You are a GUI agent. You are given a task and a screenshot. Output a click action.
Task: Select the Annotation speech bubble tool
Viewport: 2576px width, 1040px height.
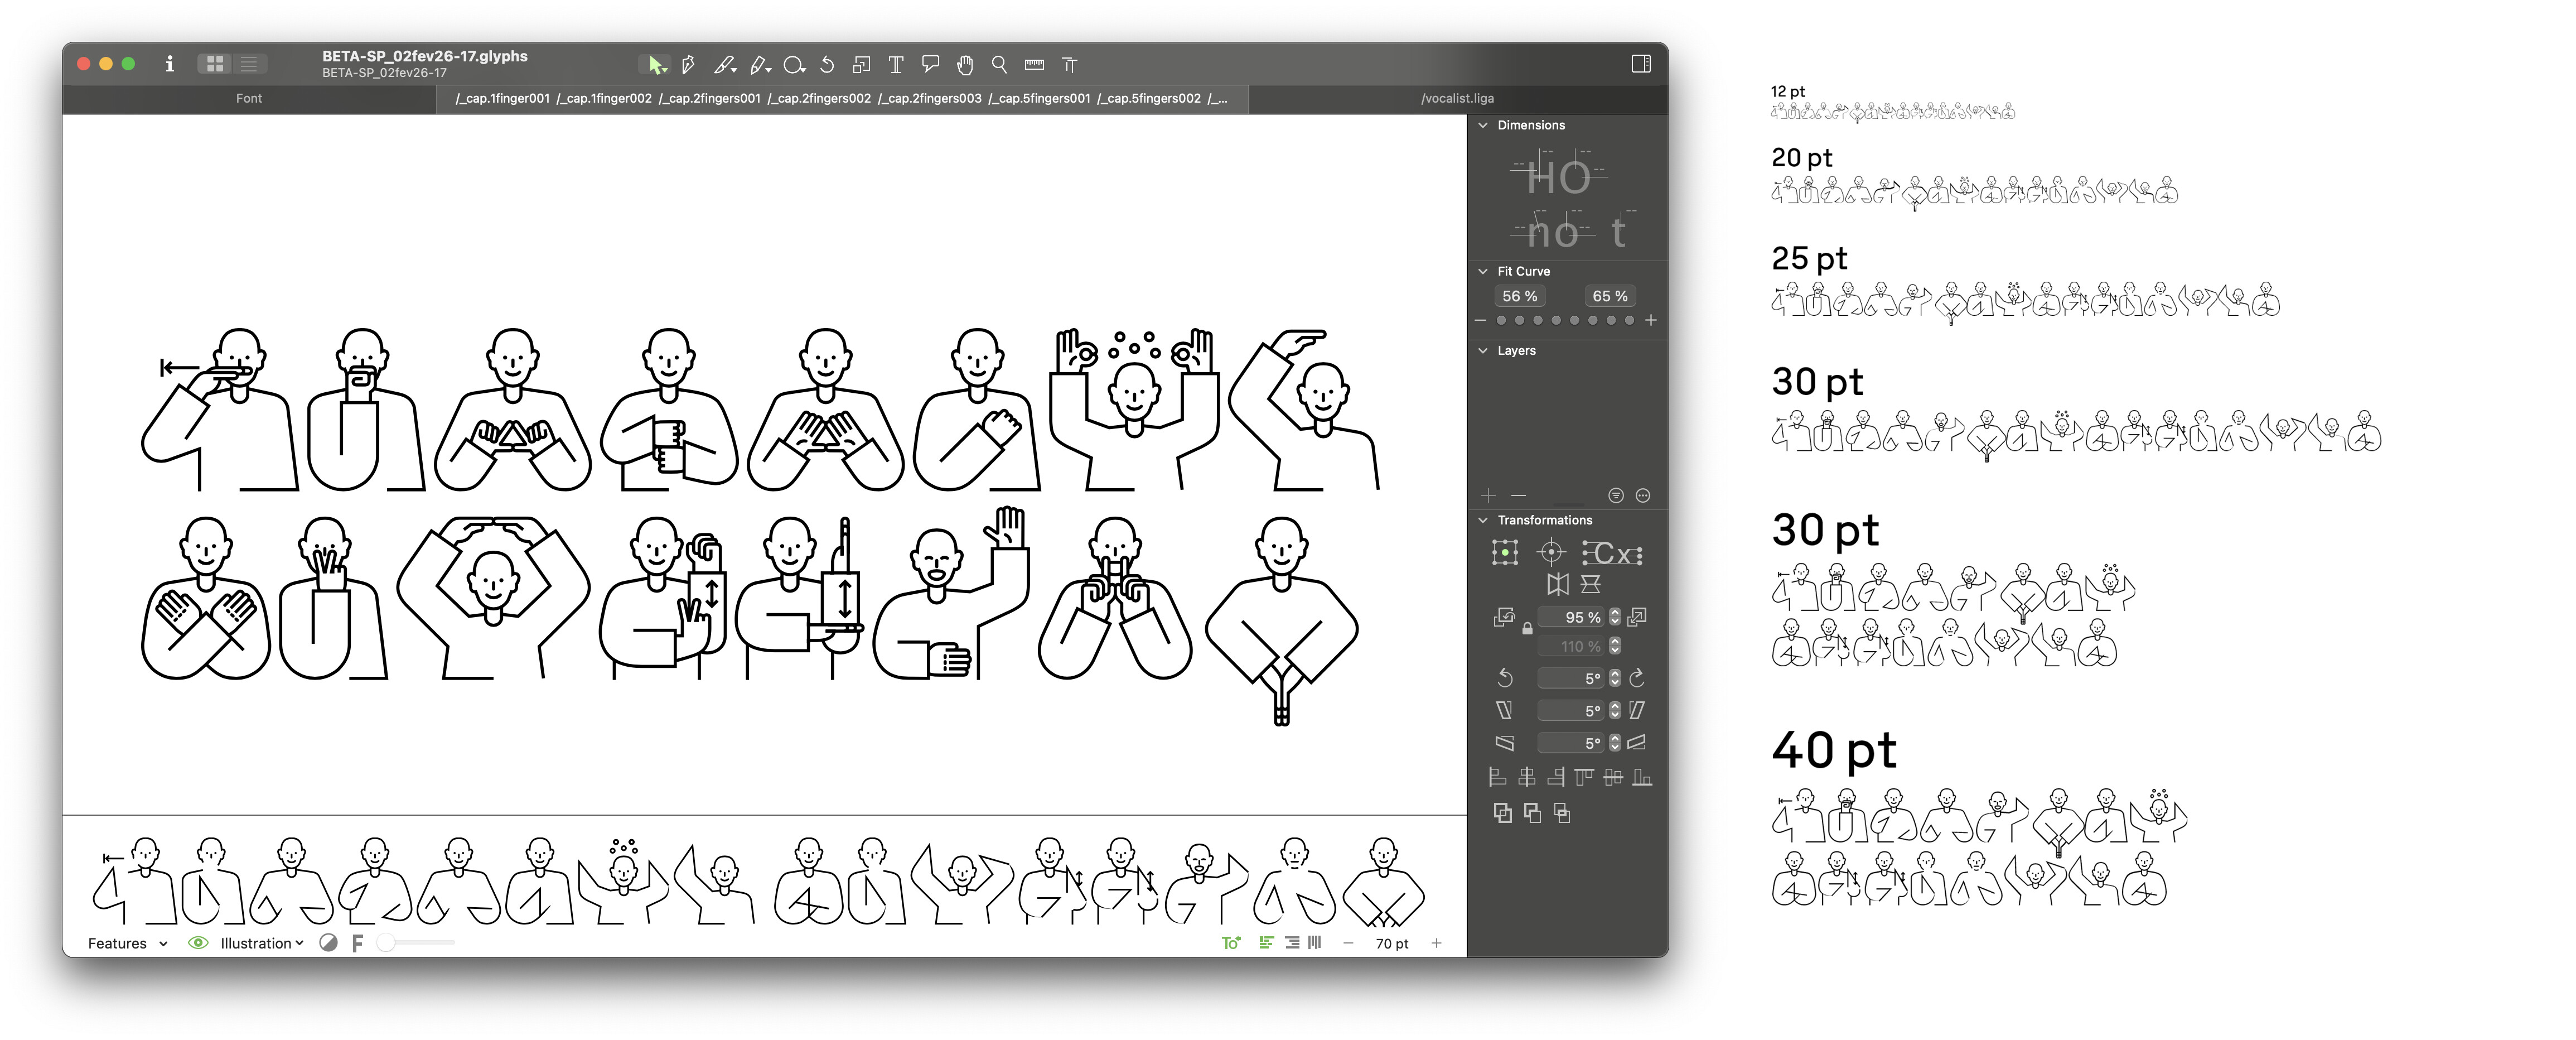930,64
